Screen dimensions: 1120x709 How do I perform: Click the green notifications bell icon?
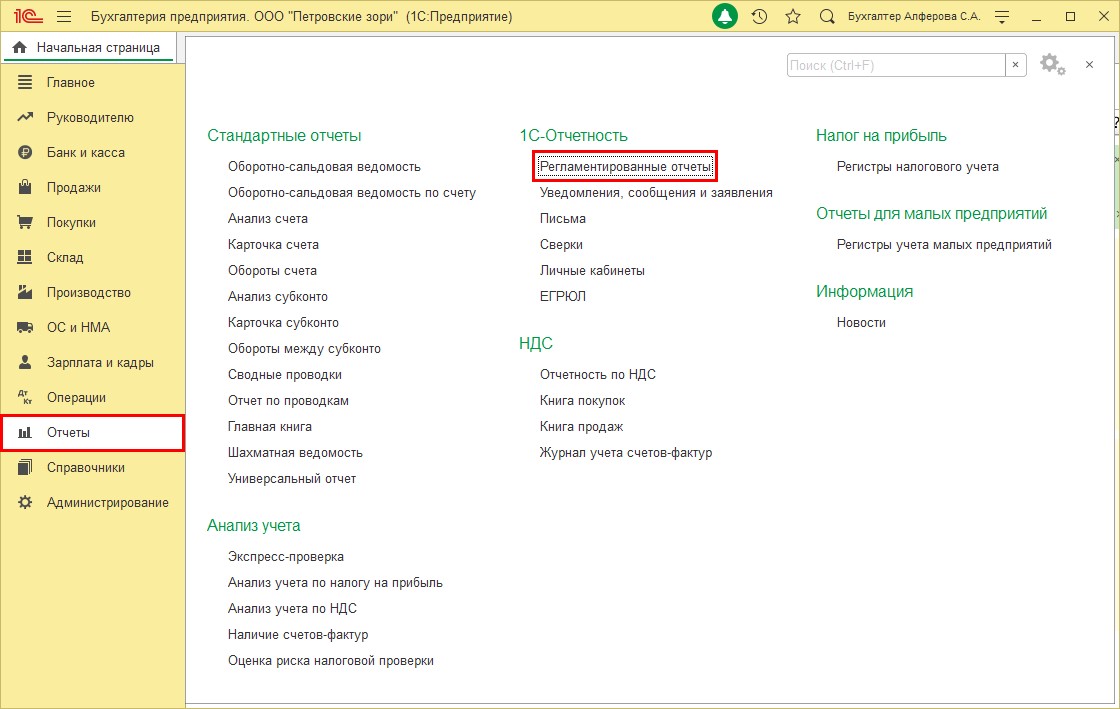click(x=724, y=16)
